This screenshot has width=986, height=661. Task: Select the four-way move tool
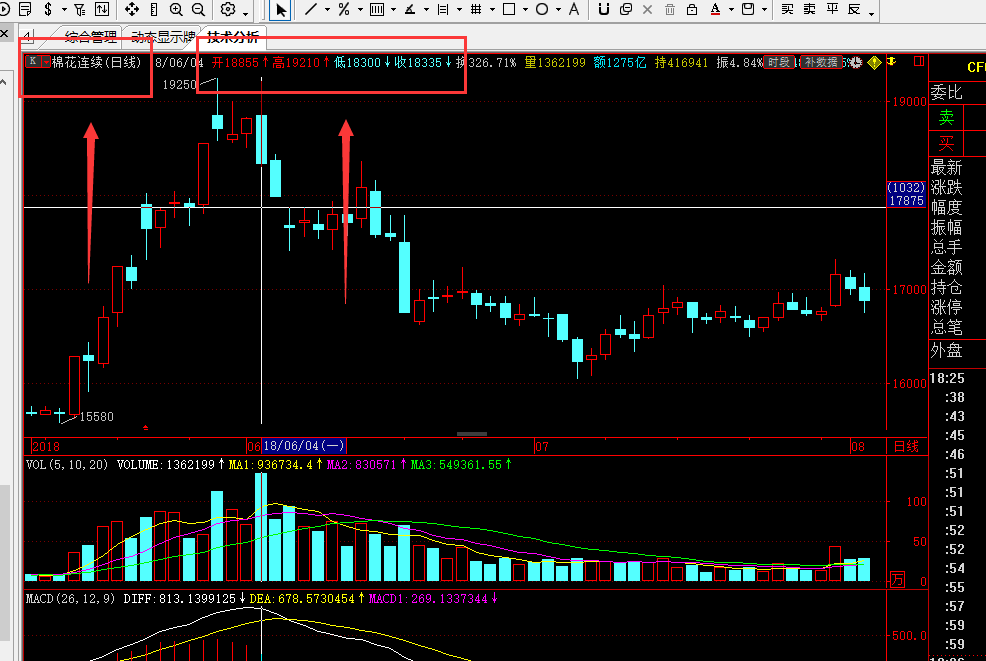click(x=131, y=9)
